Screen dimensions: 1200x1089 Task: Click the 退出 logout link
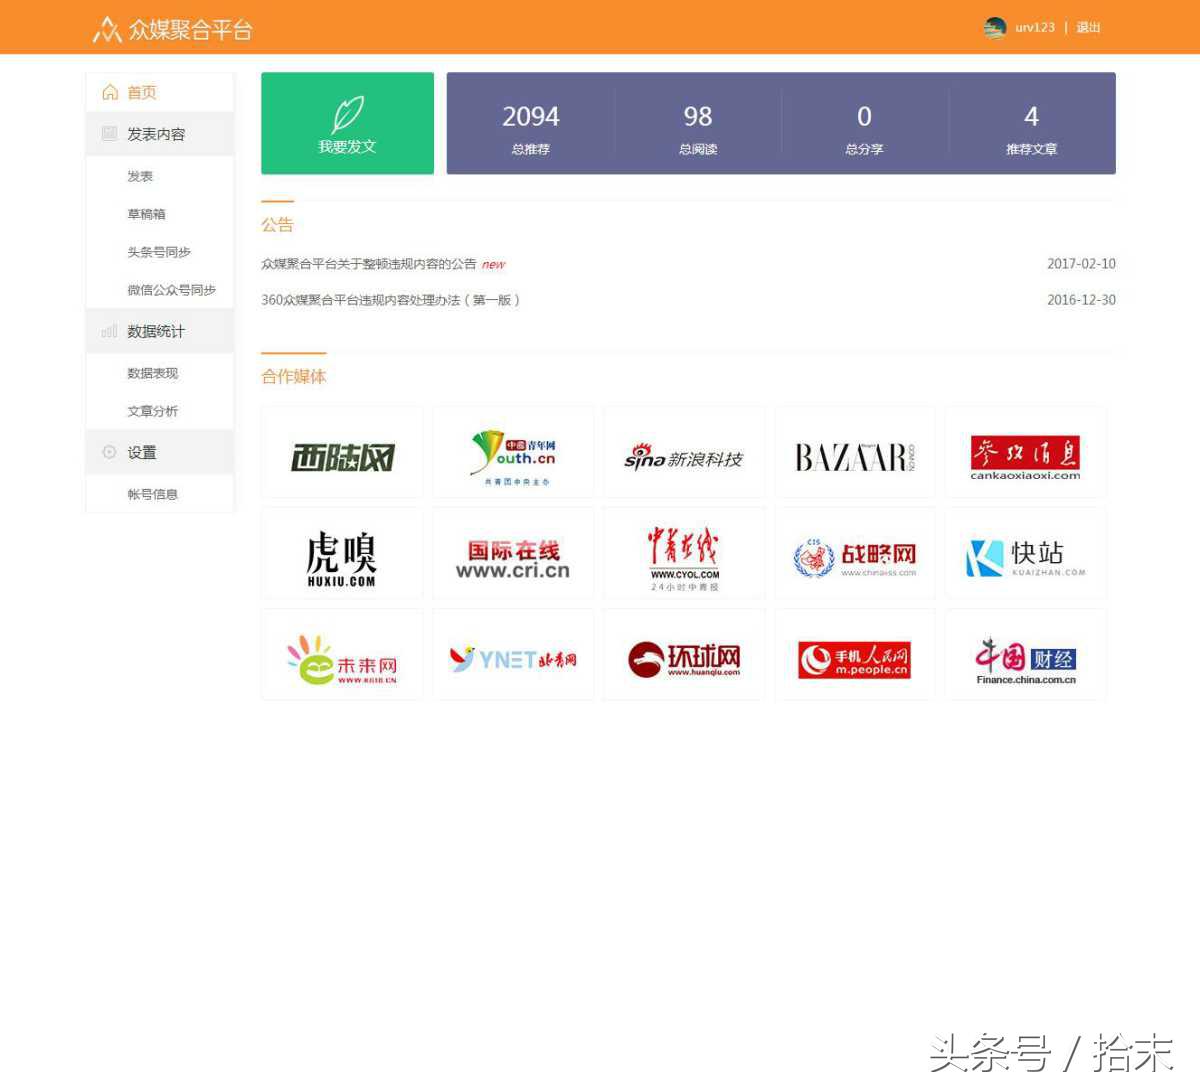click(1089, 28)
